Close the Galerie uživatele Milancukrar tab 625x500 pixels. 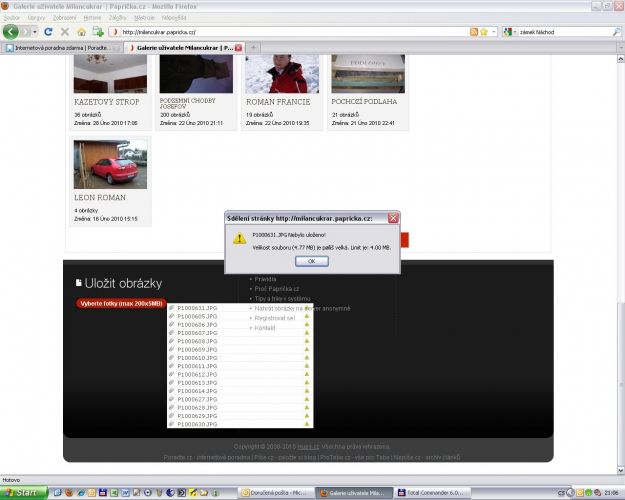pos(238,48)
